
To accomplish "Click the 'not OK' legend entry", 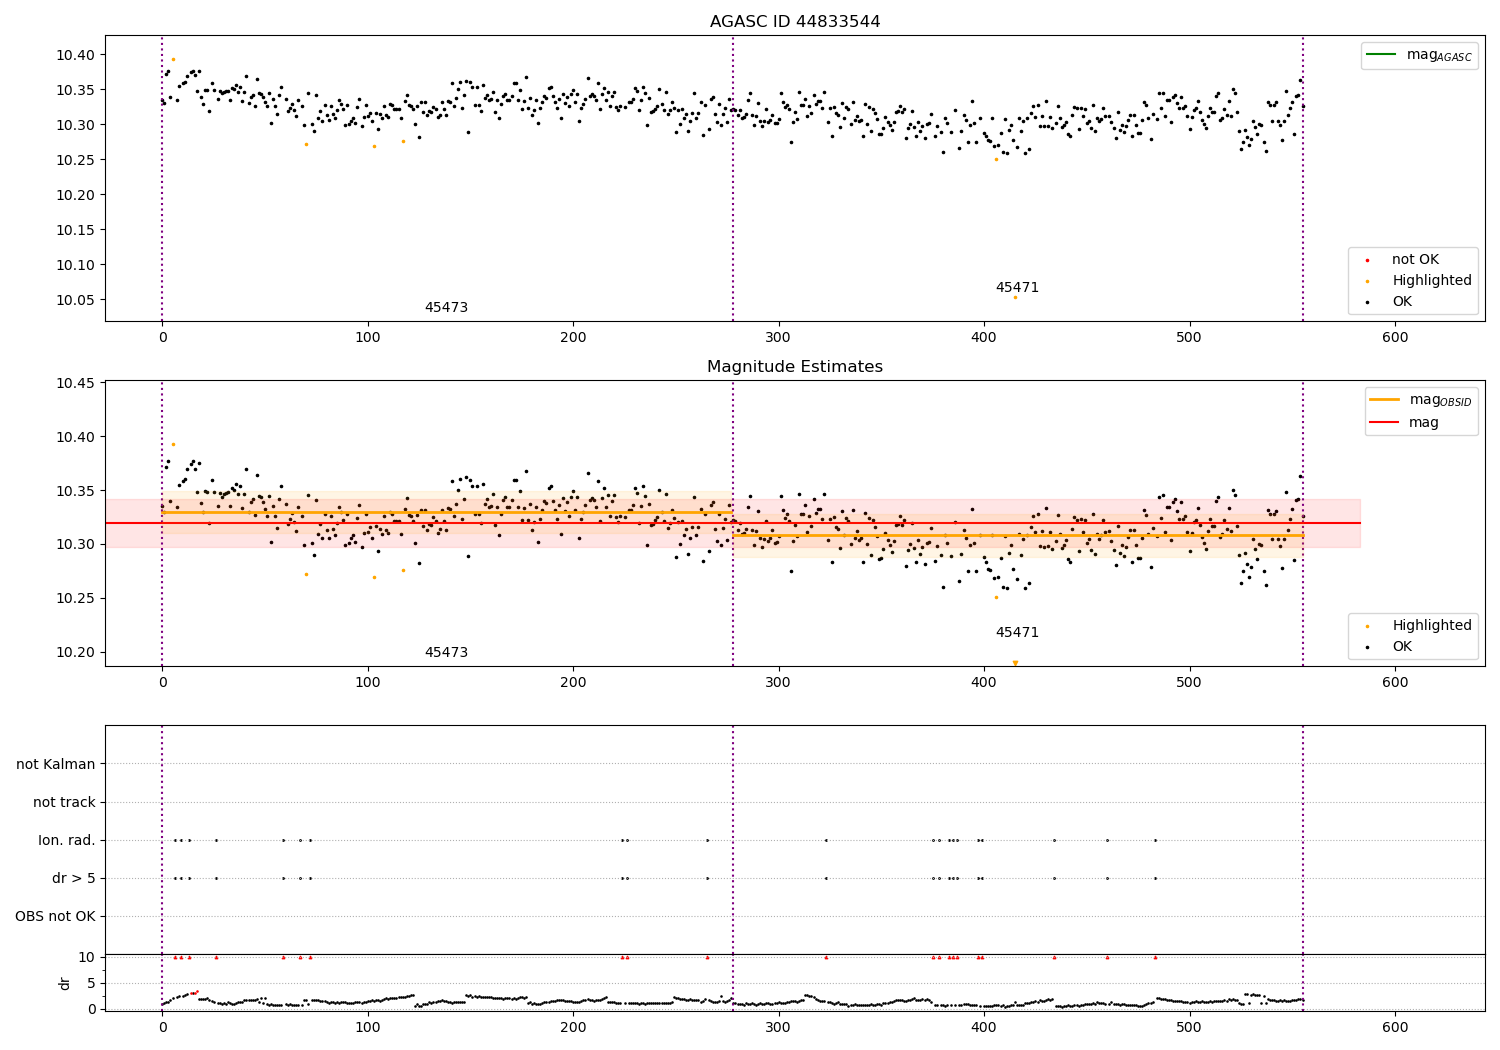I will click(1415, 260).
